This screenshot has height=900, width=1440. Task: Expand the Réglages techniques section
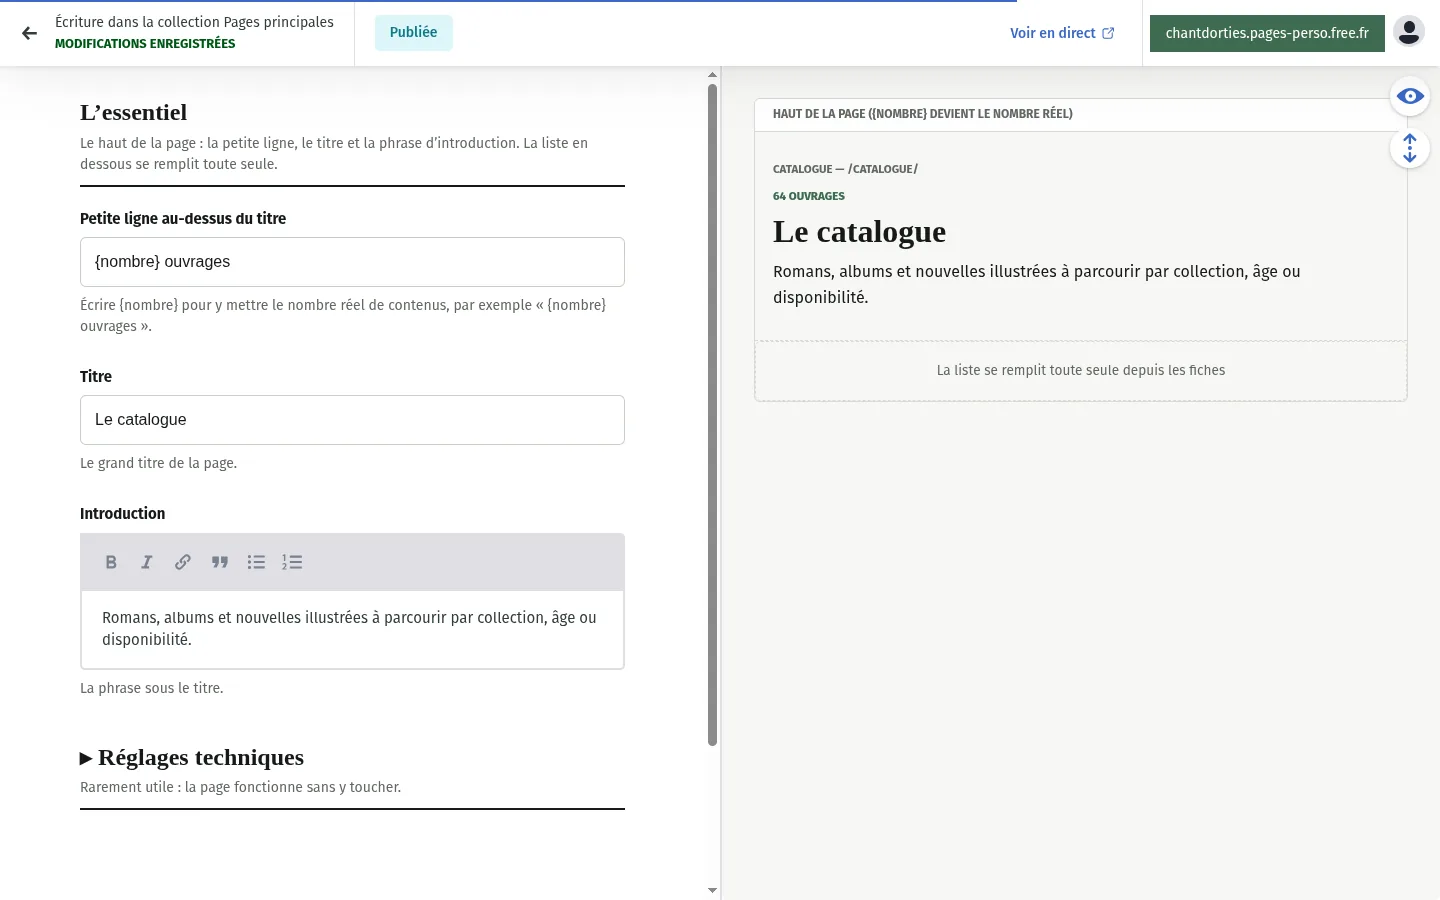192,758
